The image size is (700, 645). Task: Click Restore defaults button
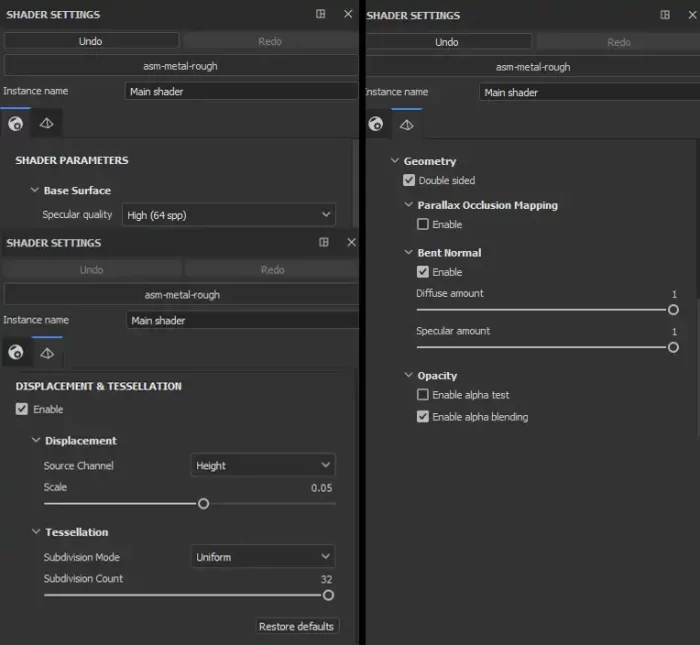(x=298, y=626)
